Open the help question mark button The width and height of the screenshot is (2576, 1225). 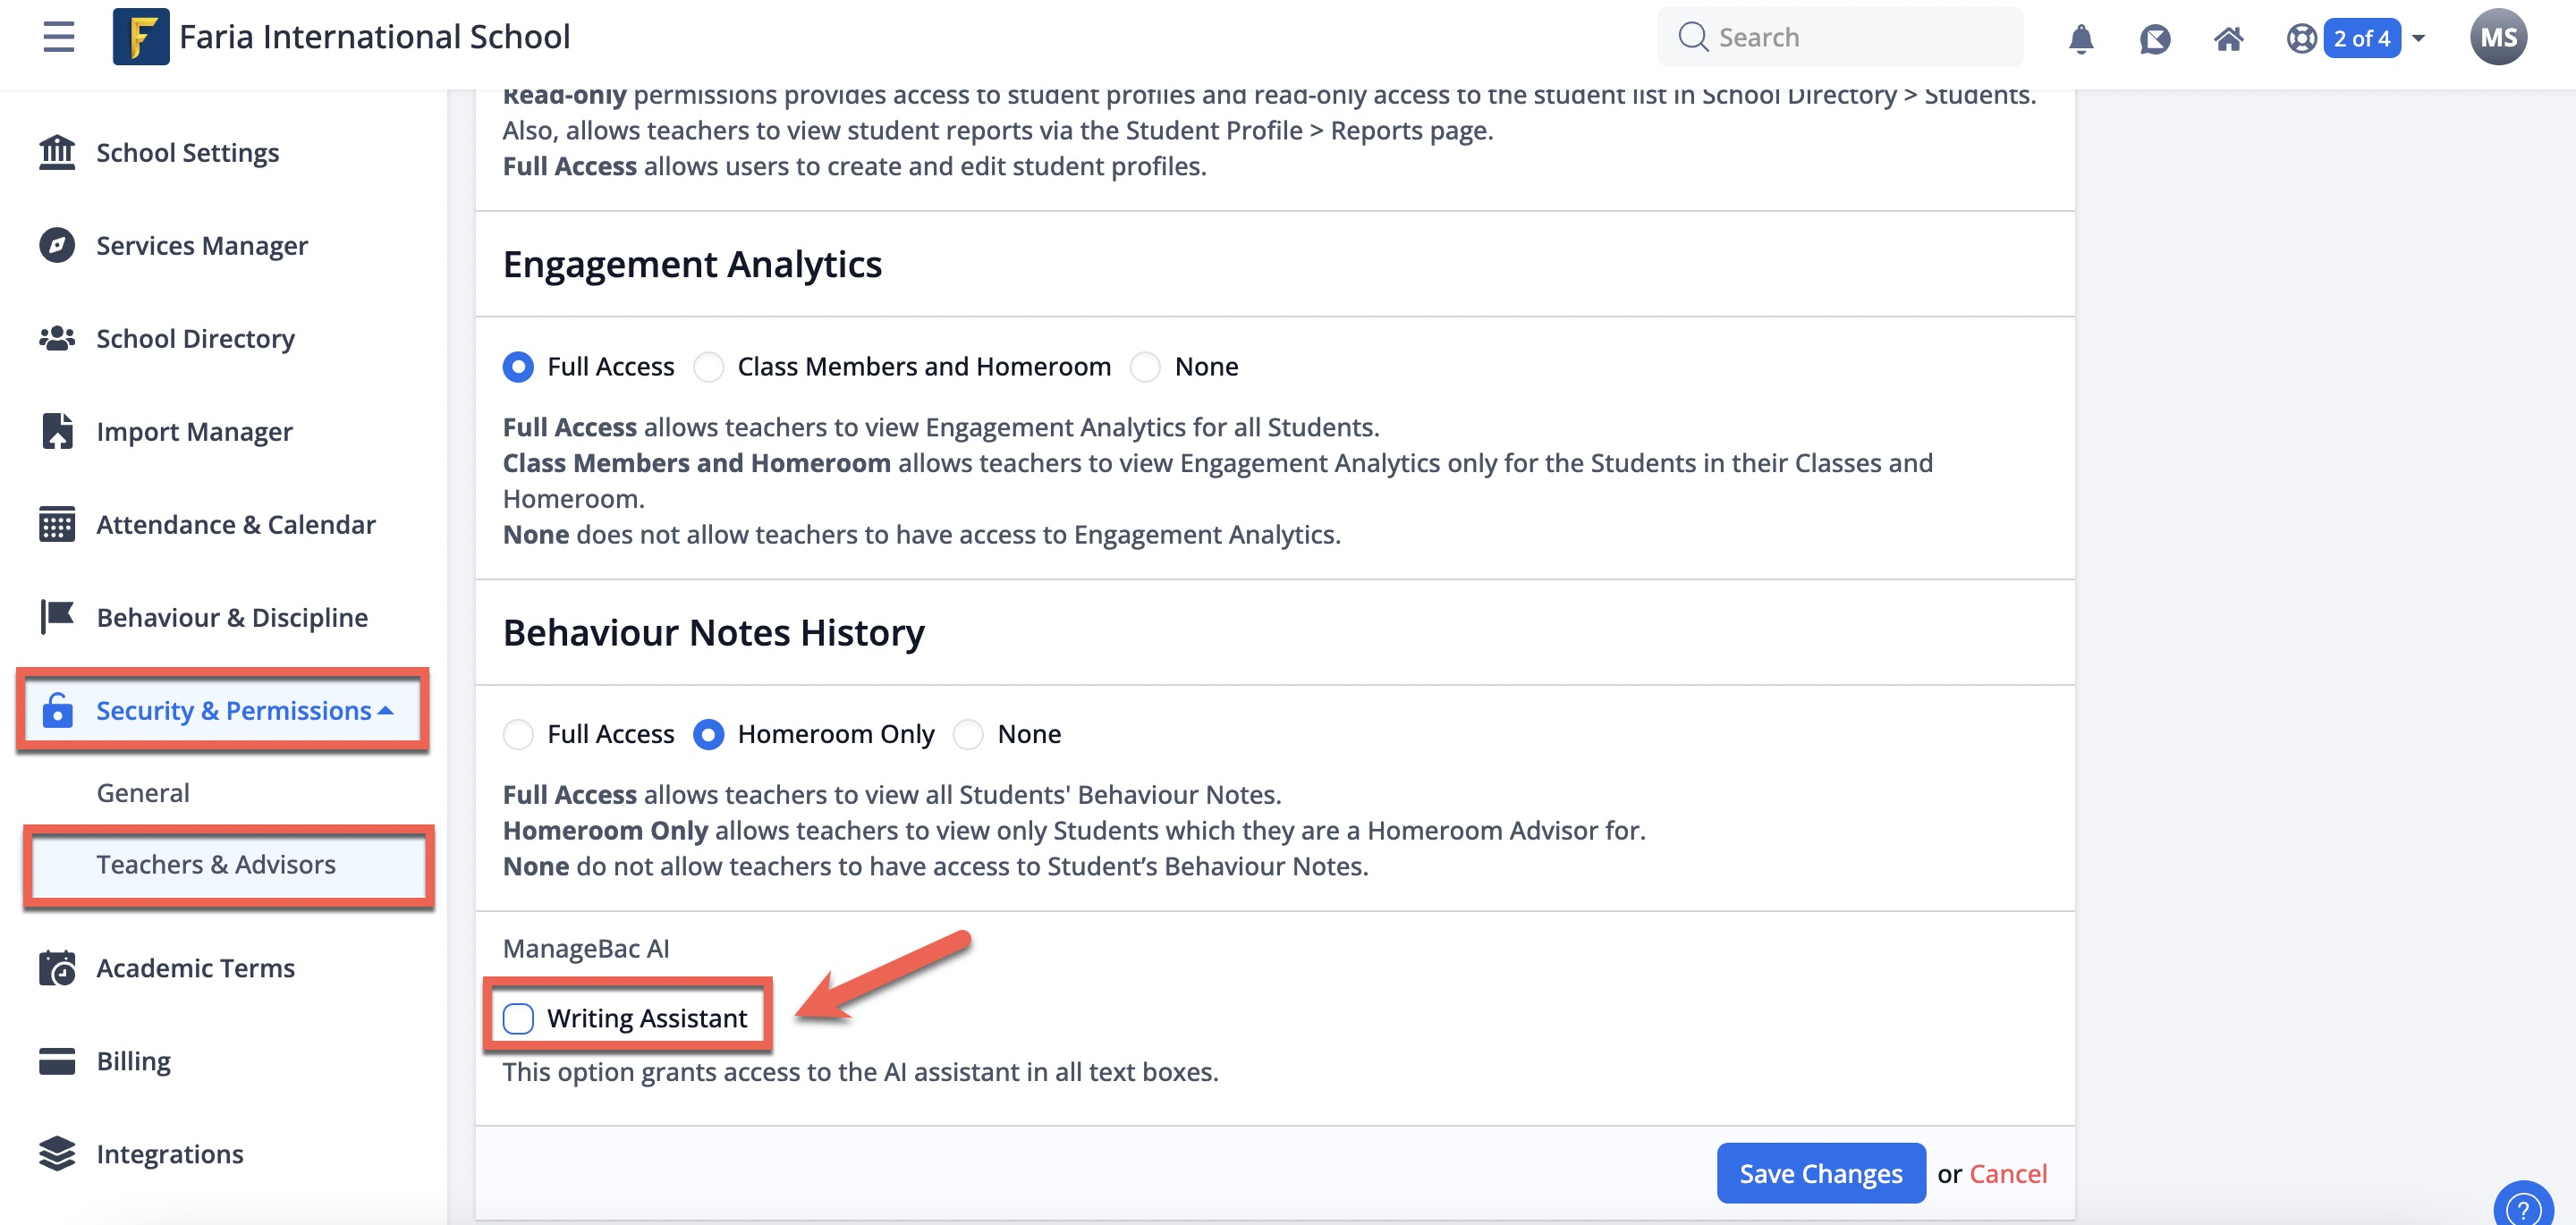tap(2522, 1208)
